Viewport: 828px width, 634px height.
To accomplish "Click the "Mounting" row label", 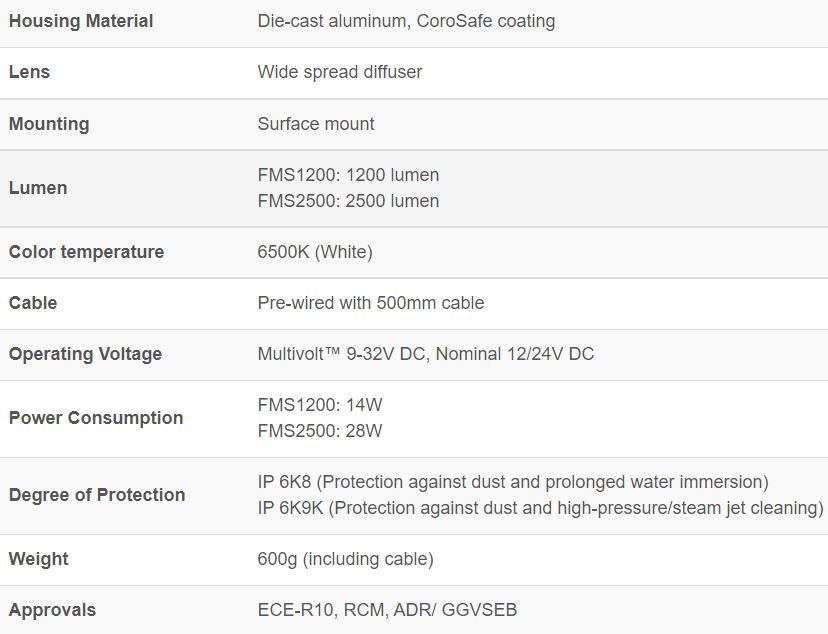I will [x=49, y=124].
